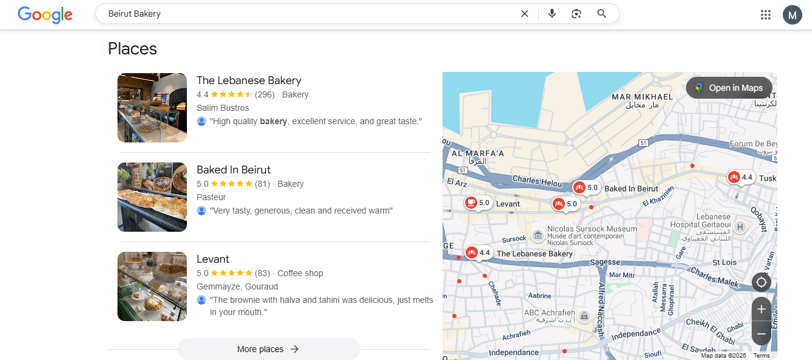Open the Google apps grid
The image size is (812, 360).
(765, 15)
